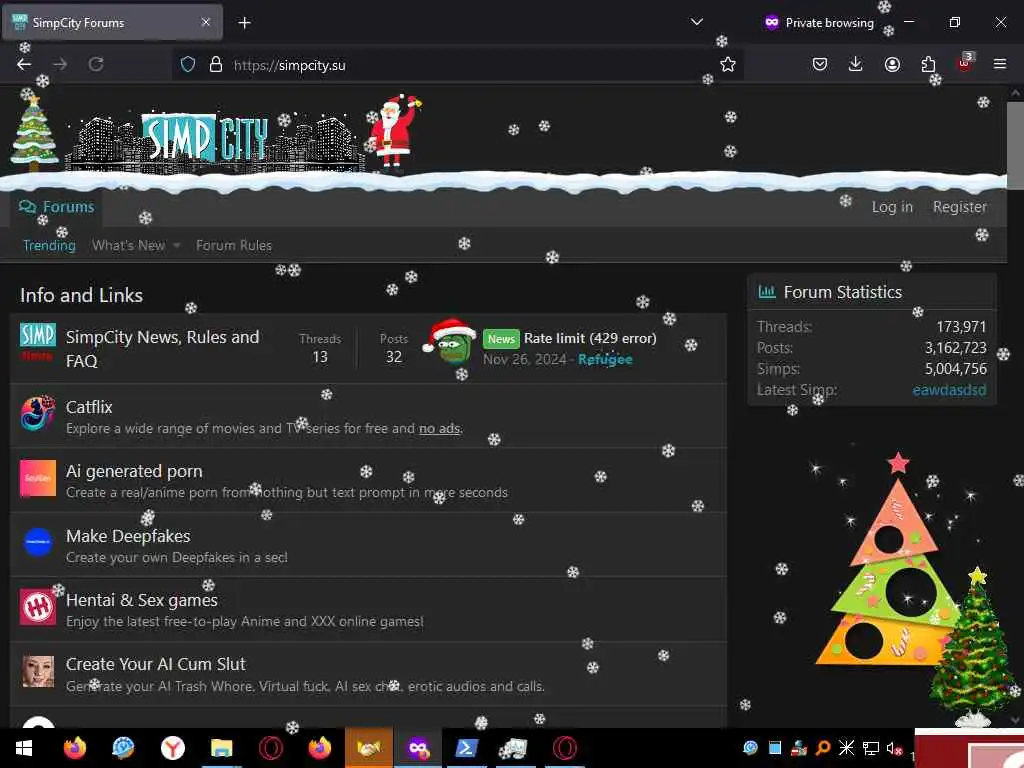The image size is (1024, 768).
Task: Click the Hentai & Sex games red icon
Action: 38,607
